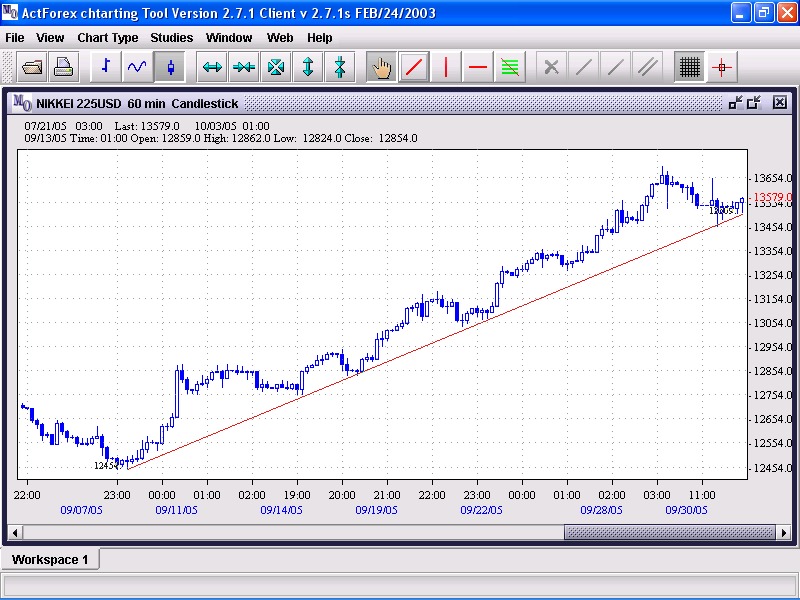The height and width of the screenshot is (600, 800).
Task: Click the fit-all zoom icon
Action: (276, 68)
